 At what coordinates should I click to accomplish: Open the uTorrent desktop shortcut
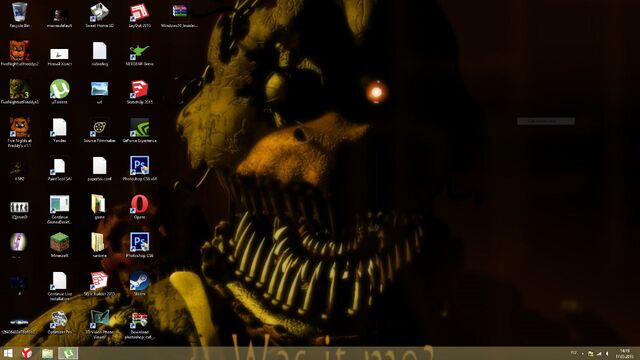tap(60, 91)
